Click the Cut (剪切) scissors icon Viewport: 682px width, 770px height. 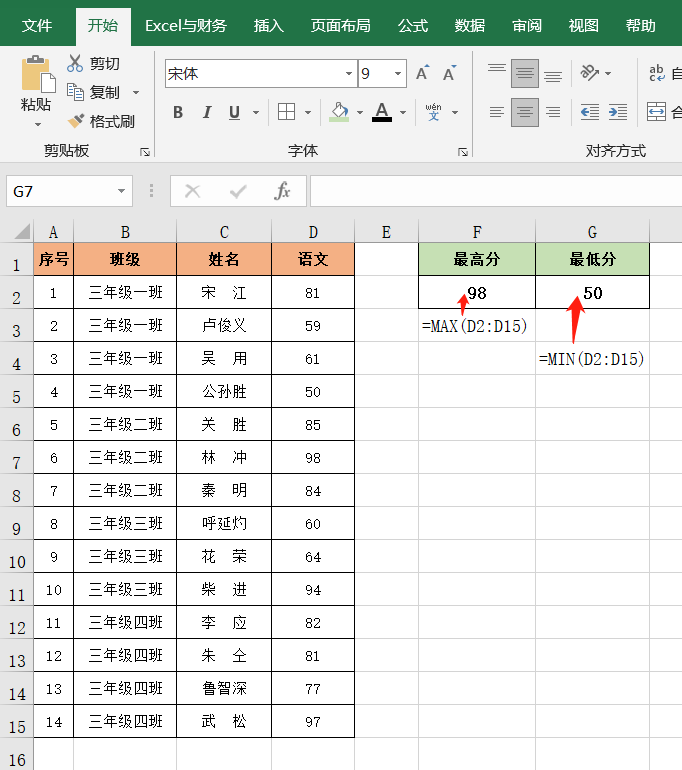[x=75, y=63]
